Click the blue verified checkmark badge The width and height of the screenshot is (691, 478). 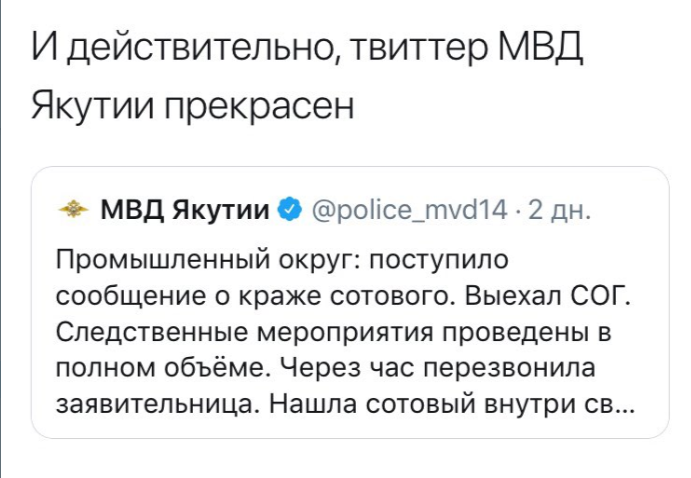click(x=290, y=210)
